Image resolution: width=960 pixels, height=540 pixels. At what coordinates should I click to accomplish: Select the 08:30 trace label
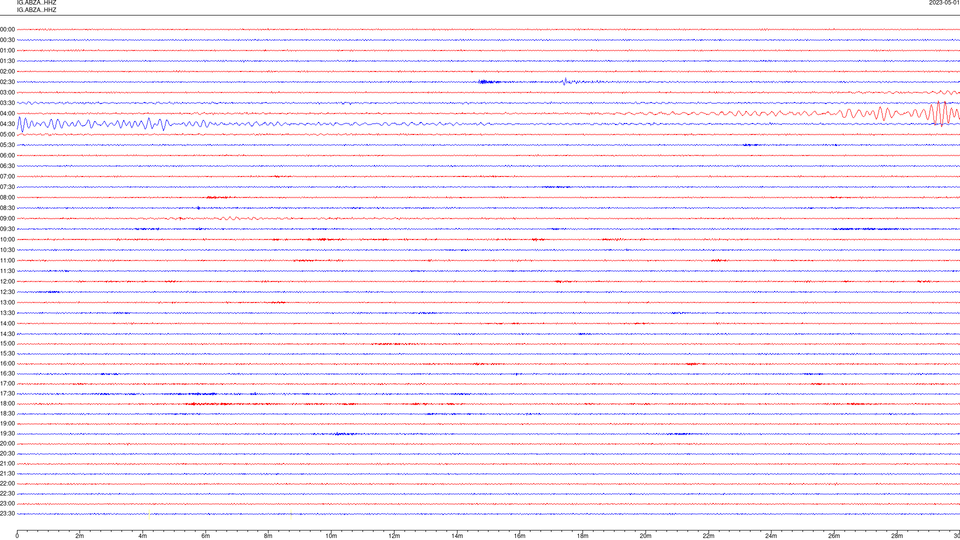click(7, 208)
